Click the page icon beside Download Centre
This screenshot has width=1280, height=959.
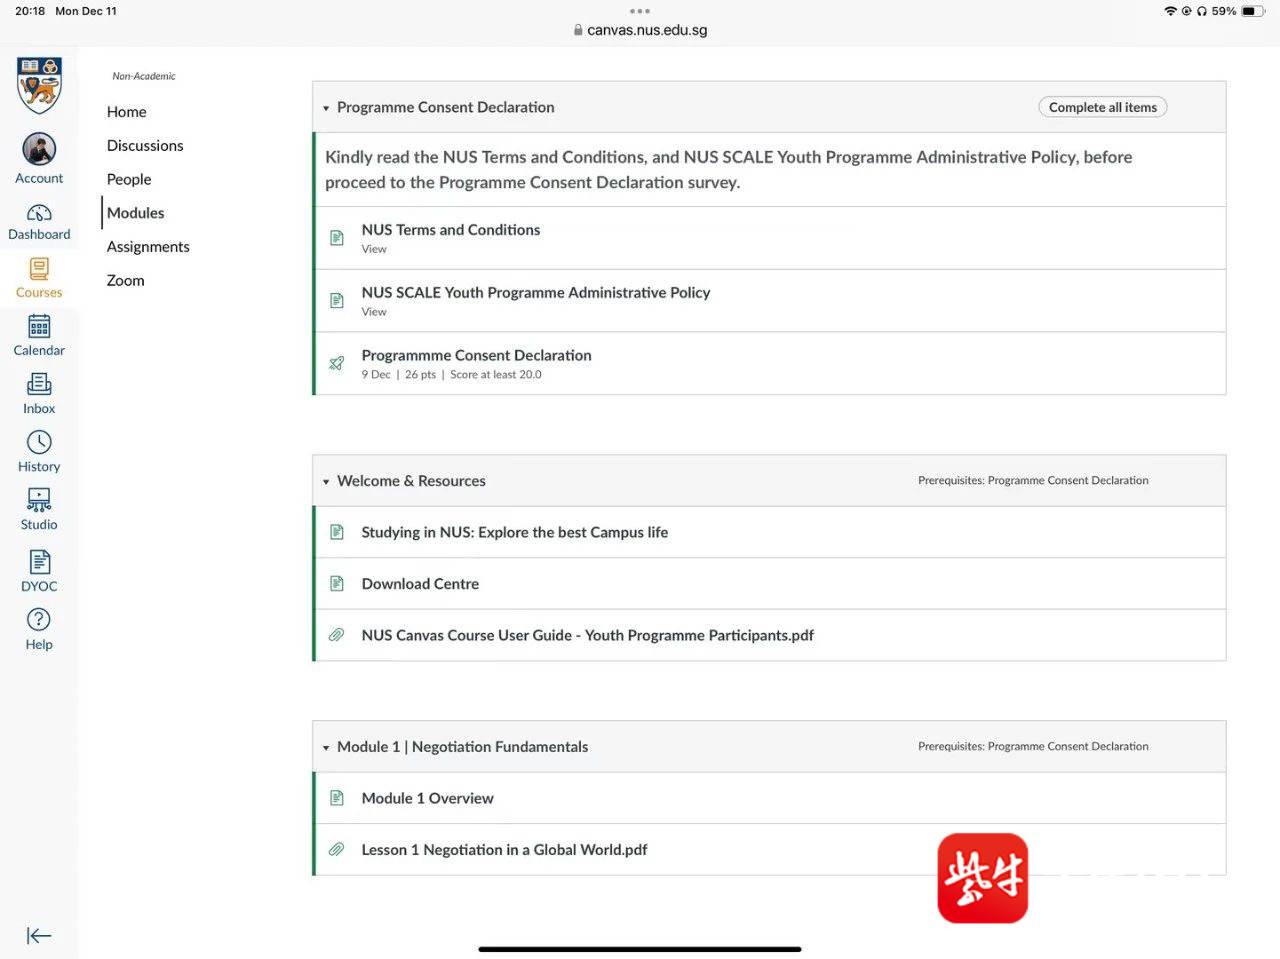[337, 583]
